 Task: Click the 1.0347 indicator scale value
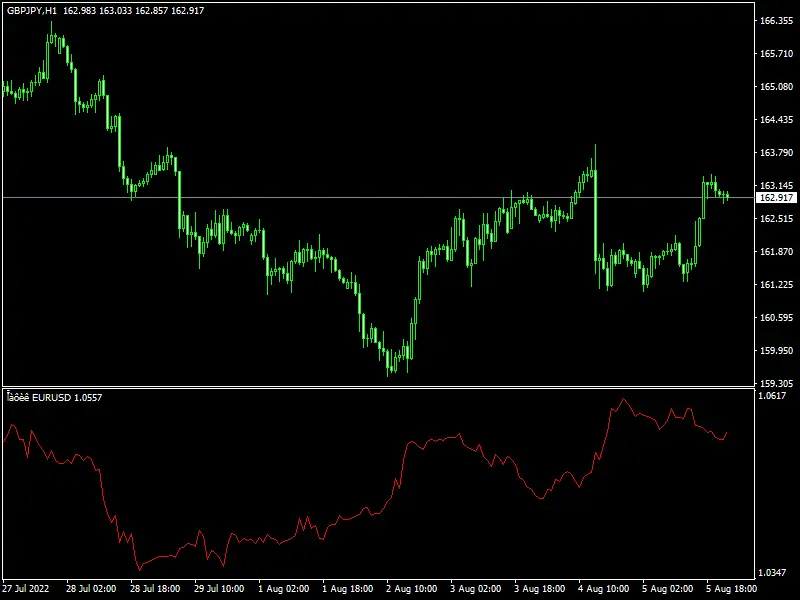(773, 572)
